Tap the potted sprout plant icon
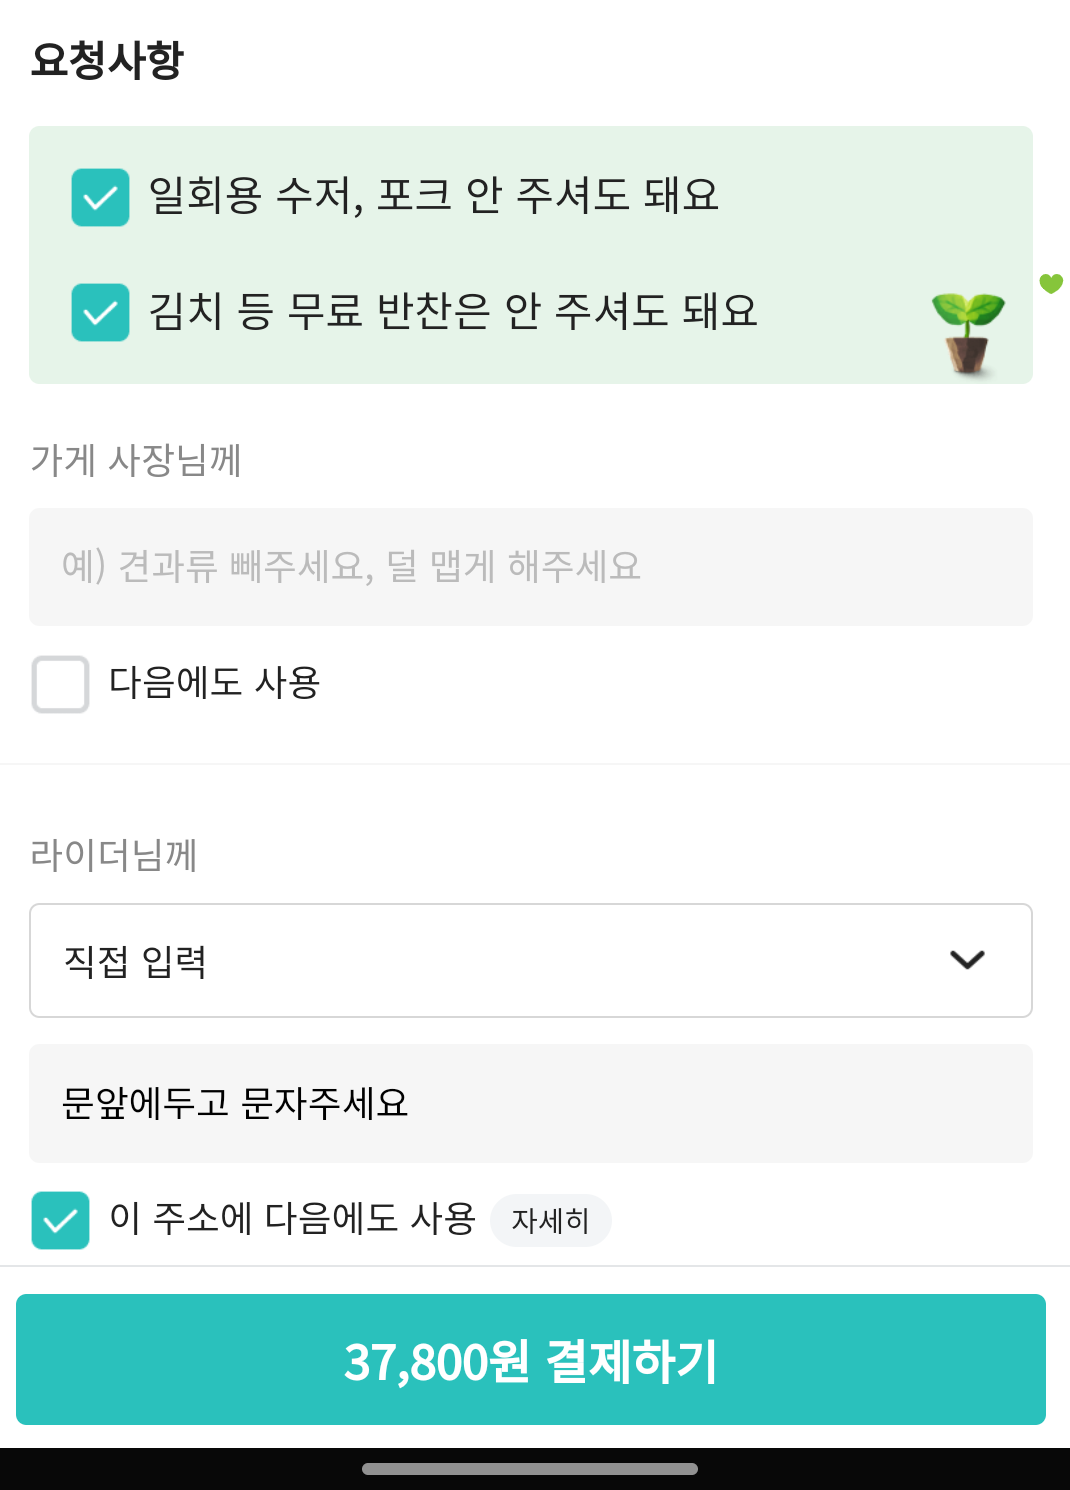 (967, 333)
